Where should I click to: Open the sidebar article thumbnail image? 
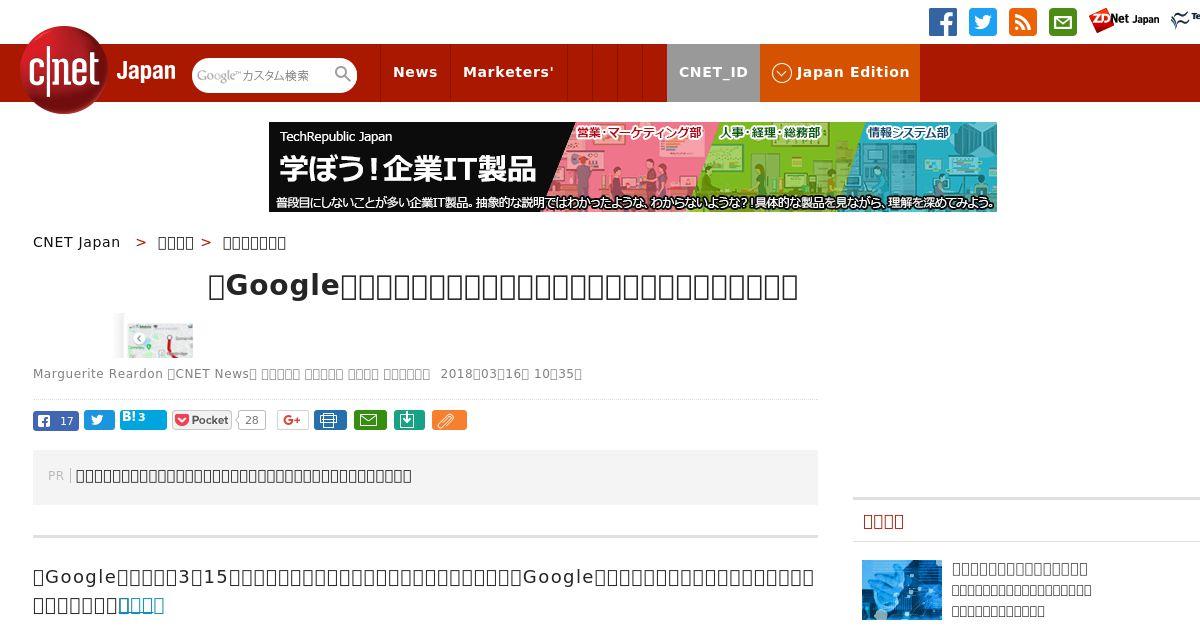[x=902, y=590]
